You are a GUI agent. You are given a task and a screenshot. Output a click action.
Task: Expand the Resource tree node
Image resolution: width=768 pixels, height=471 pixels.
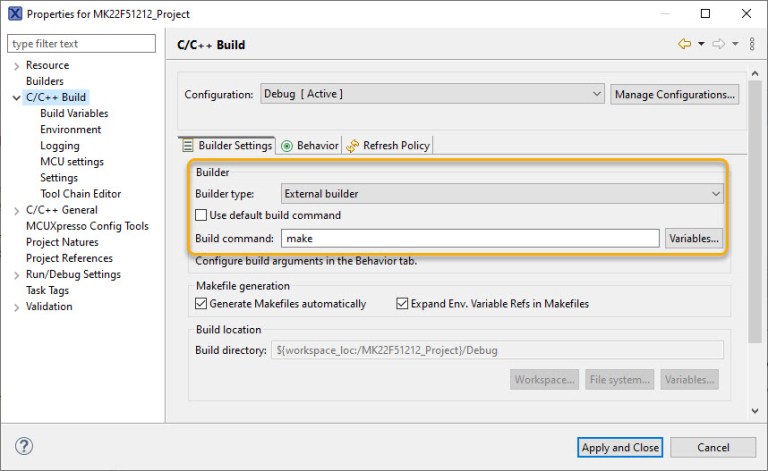[x=16, y=66]
